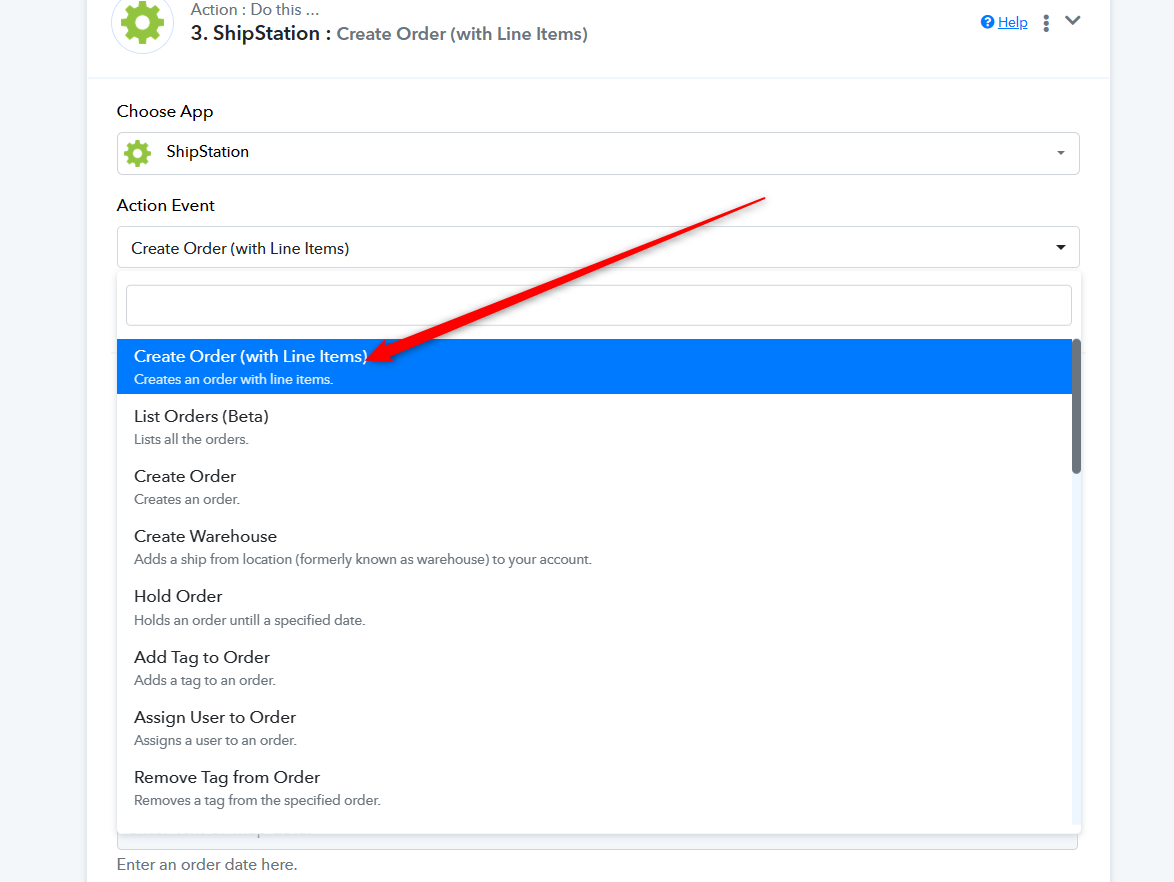
Task: Select Create Order (with Line Items) option
Action: (594, 366)
